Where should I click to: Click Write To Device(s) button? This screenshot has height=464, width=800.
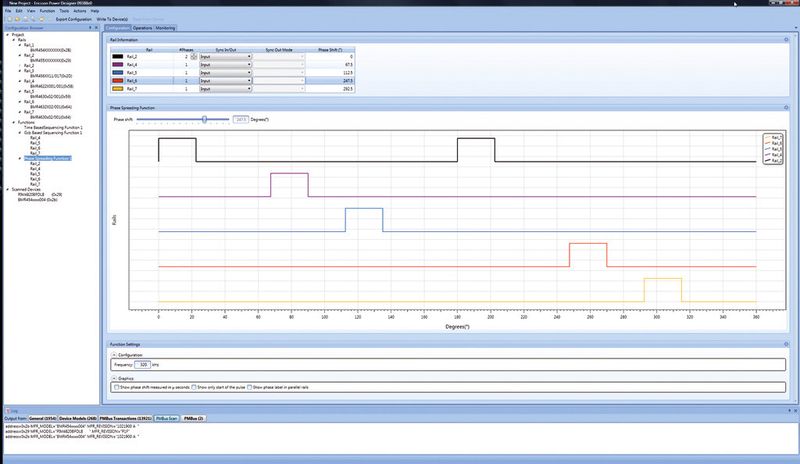(112, 19)
